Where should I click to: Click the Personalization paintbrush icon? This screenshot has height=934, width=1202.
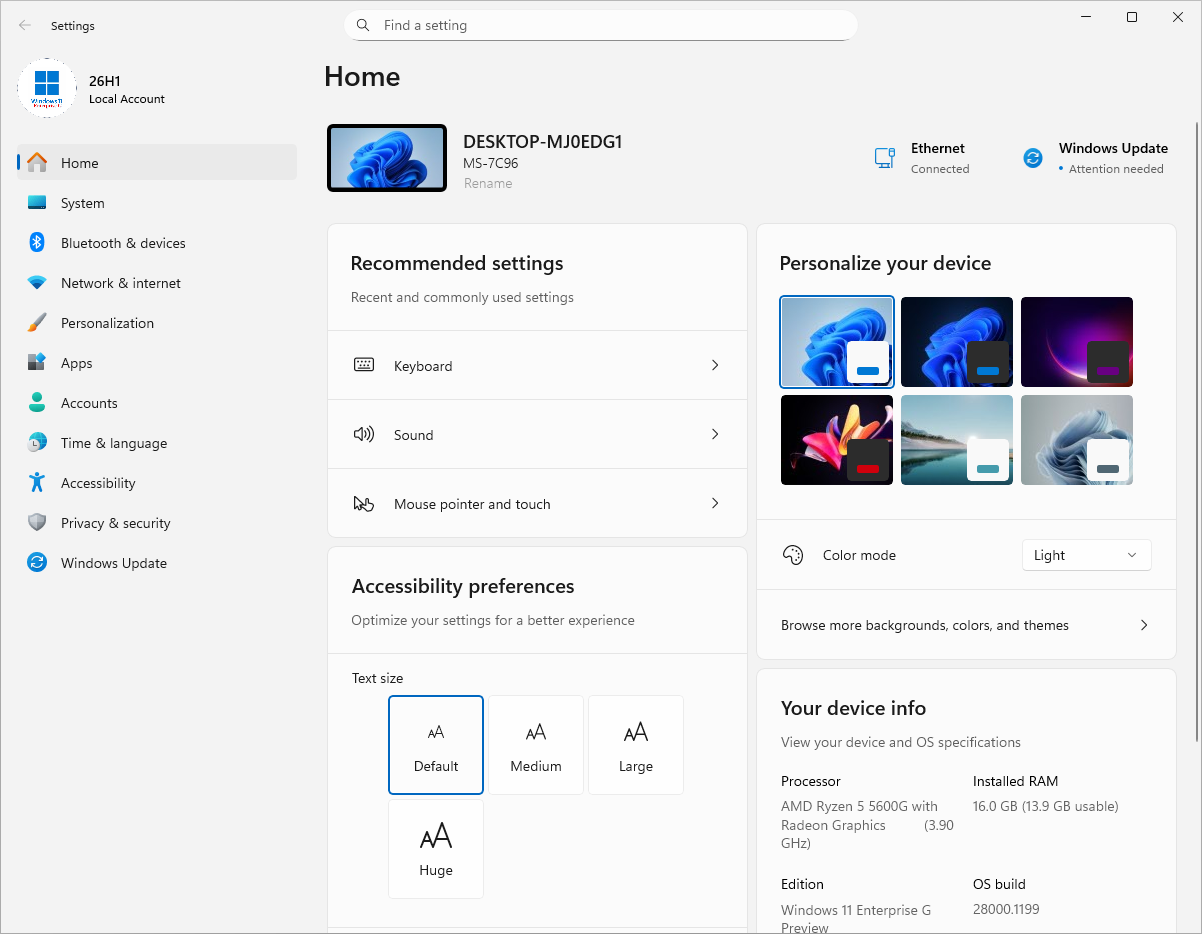37,323
